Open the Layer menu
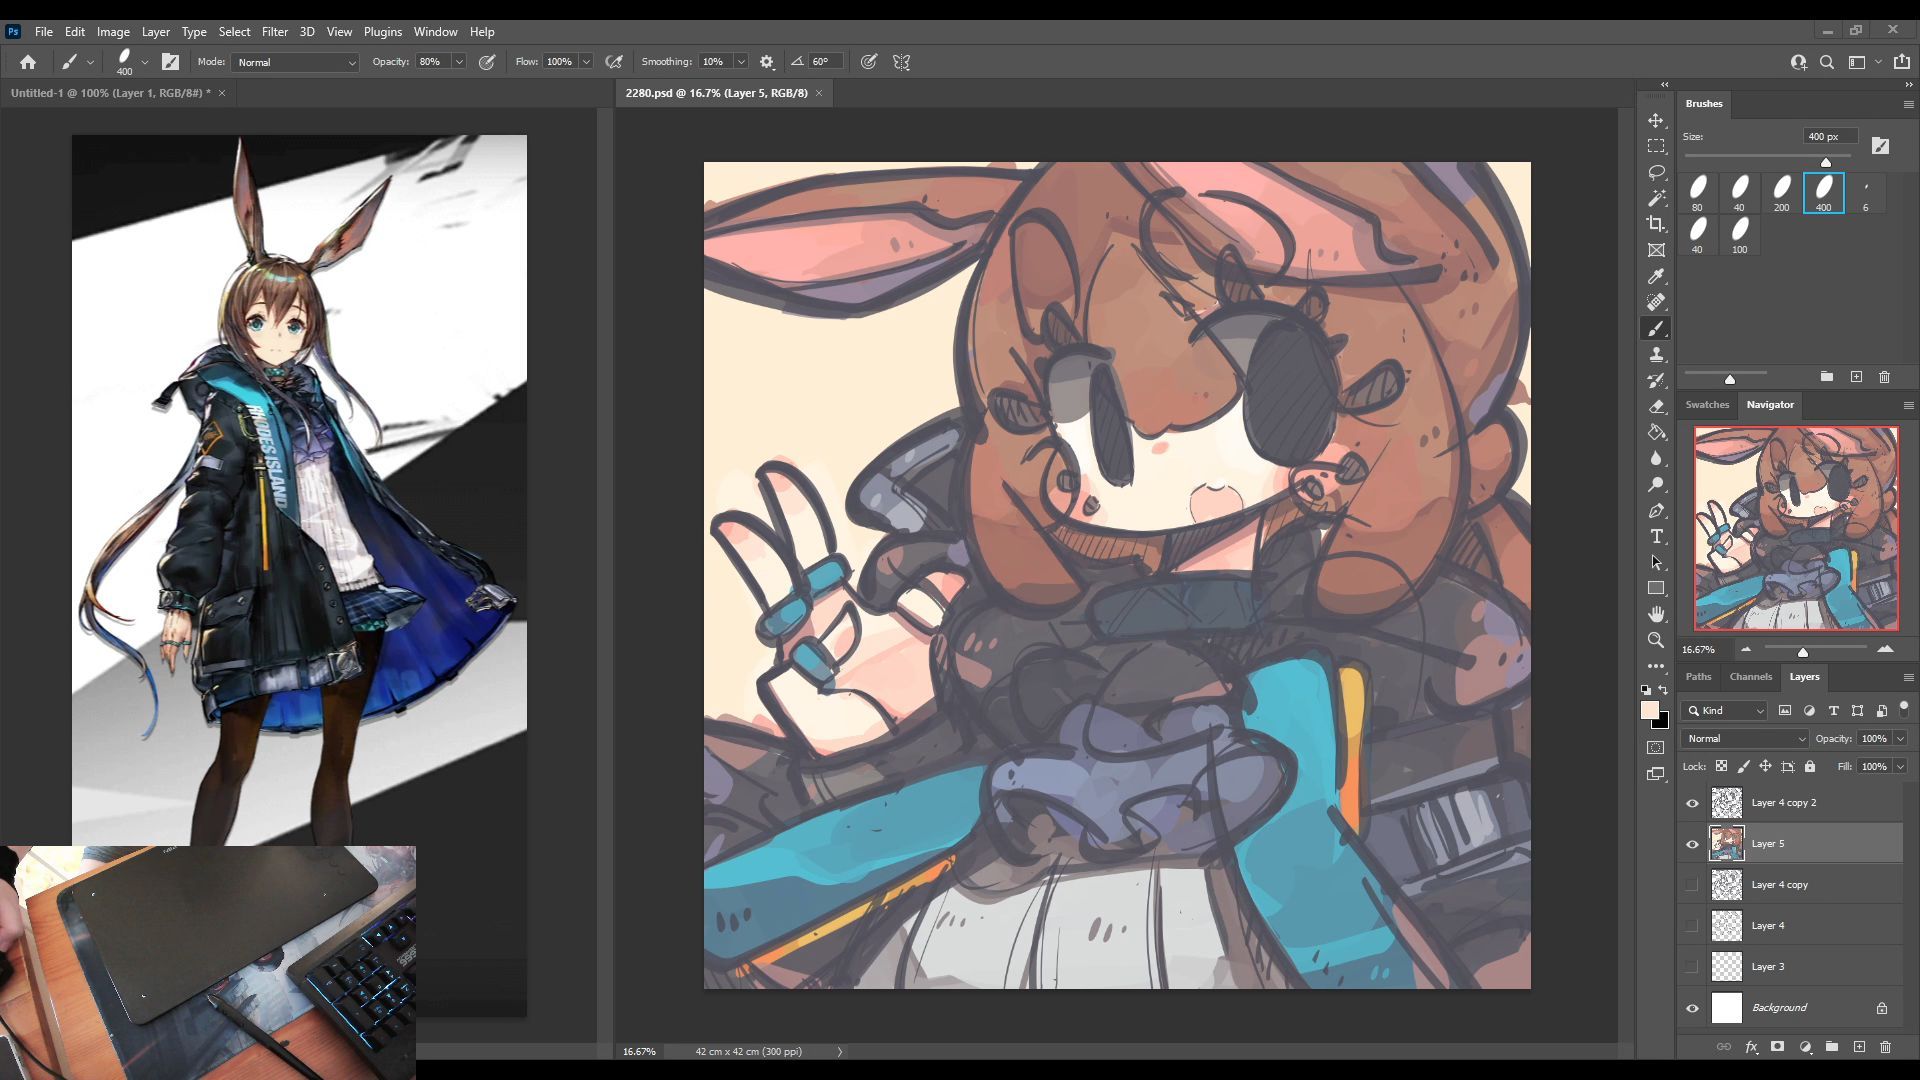Viewport: 1920px width, 1080px height. click(x=155, y=32)
